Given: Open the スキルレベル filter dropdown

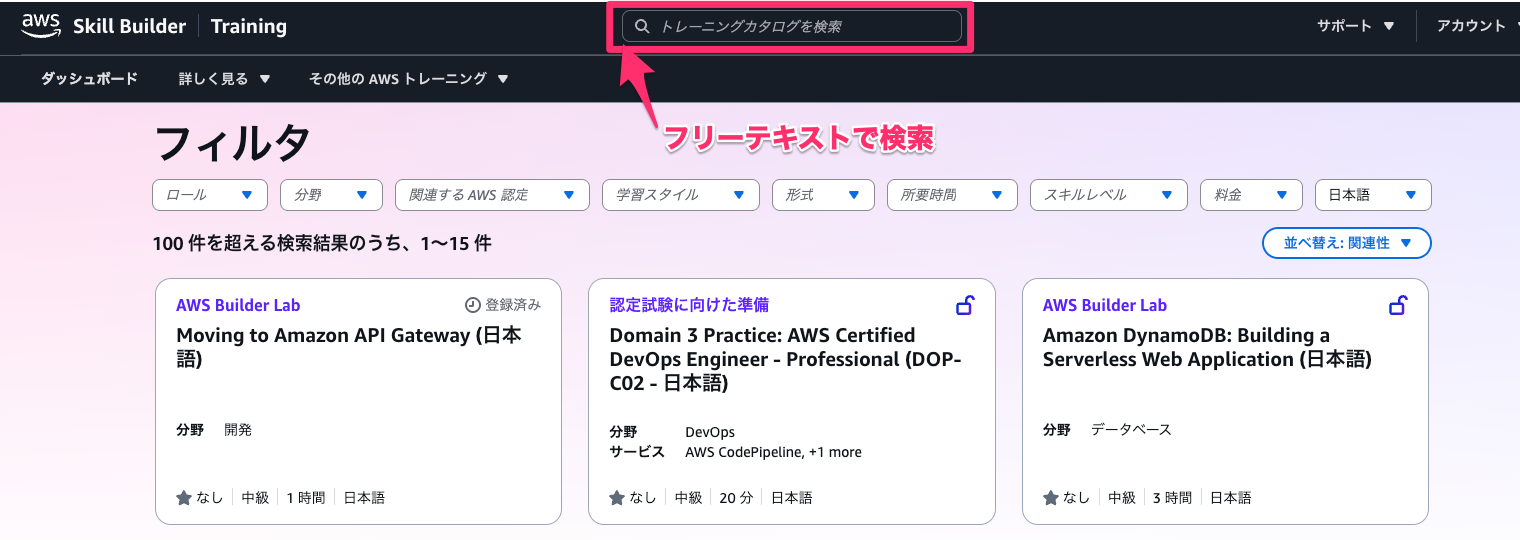Looking at the screenshot, I should coord(1109,195).
